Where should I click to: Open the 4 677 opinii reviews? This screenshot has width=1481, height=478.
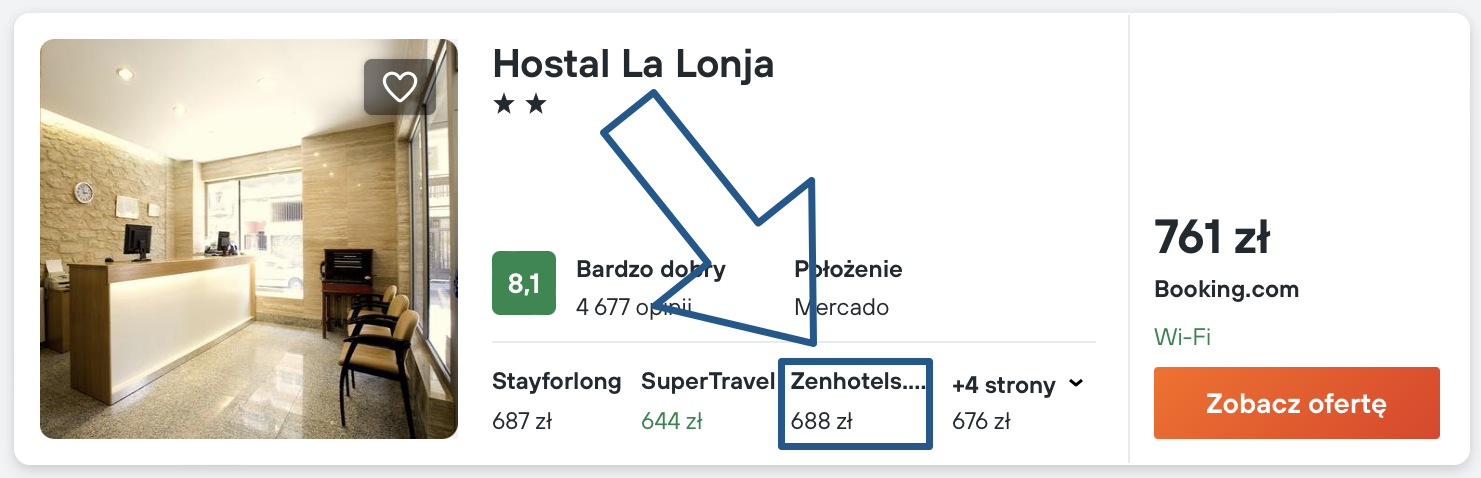(x=634, y=307)
